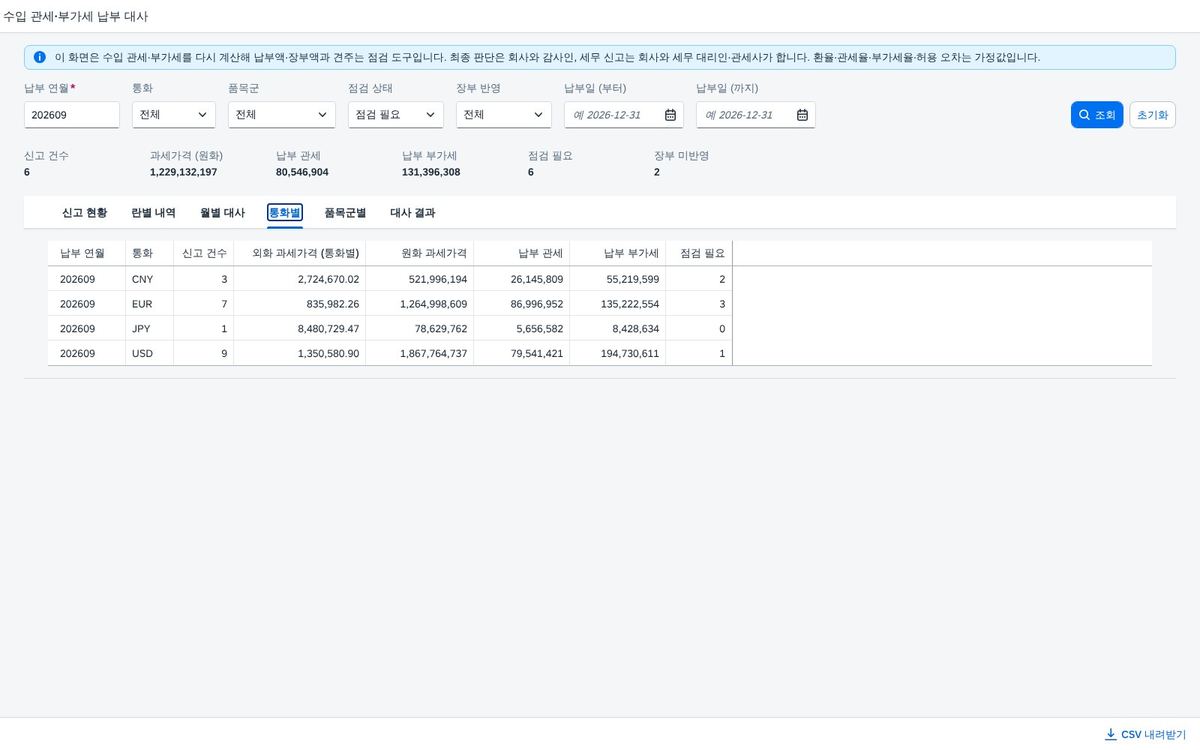Click value 86,996,952 in EUR row
This screenshot has width=1200, height=750.
pos(537,304)
